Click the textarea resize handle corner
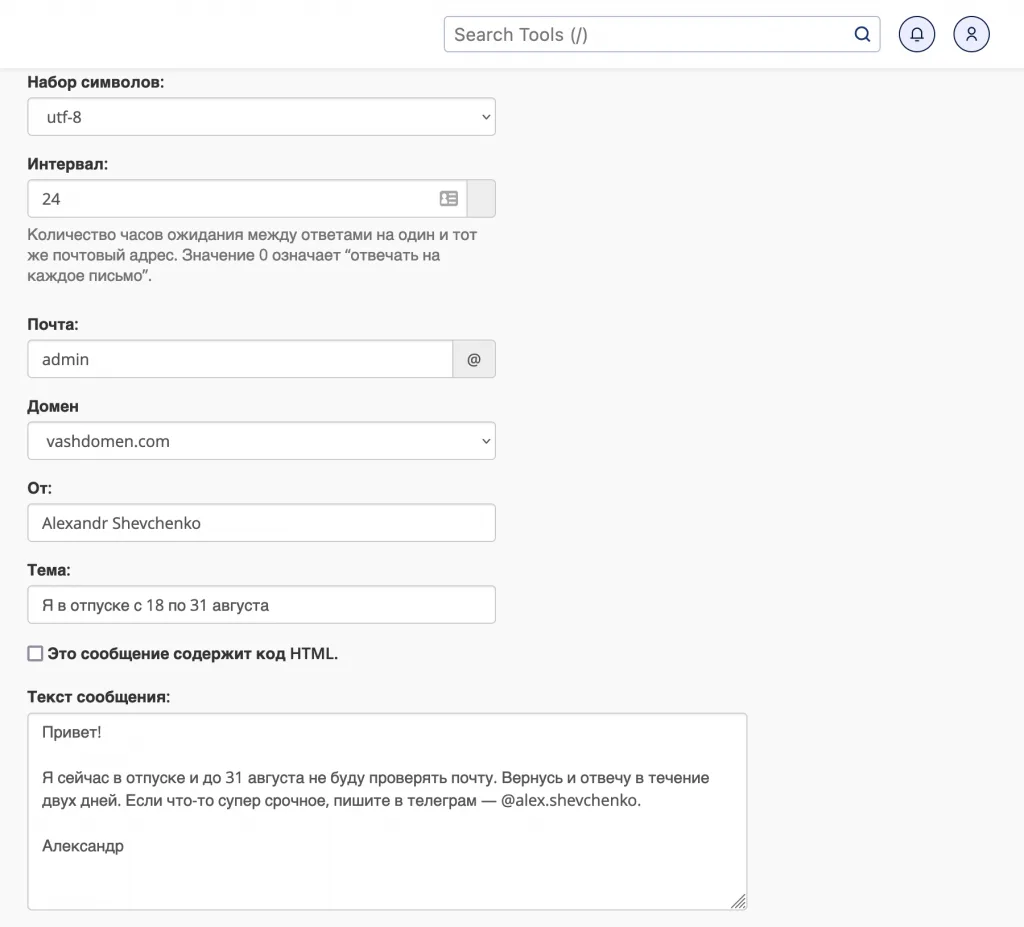Image resolution: width=1024 pixels, height=927 pixels. 739,902
